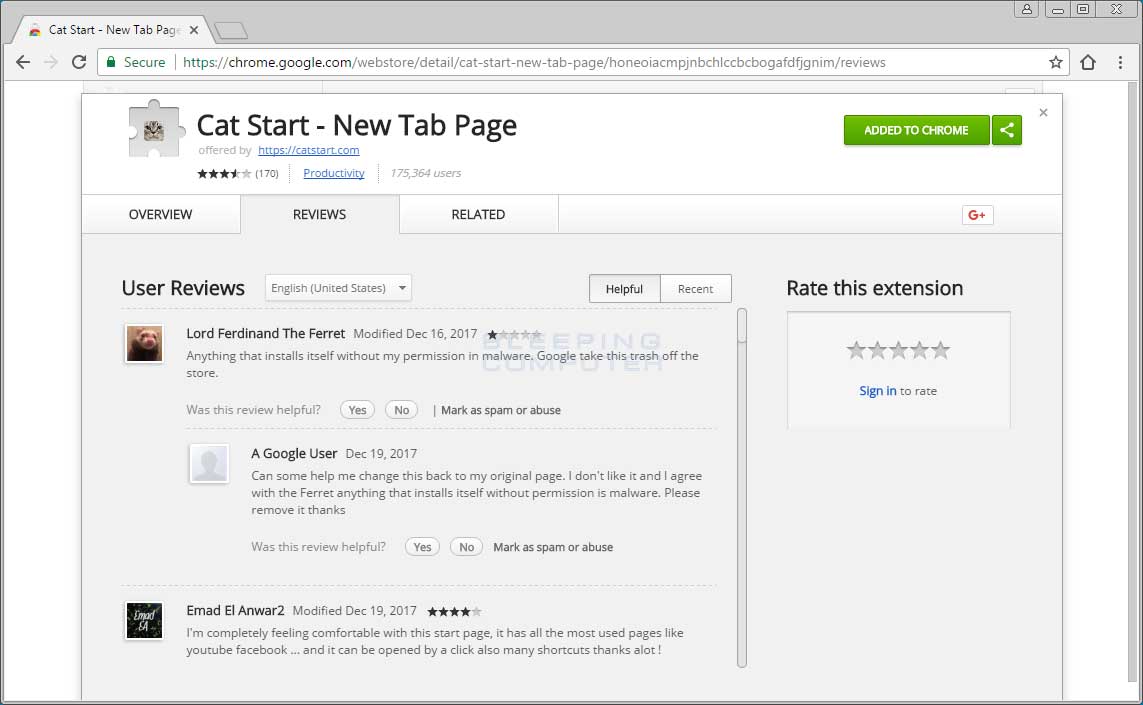Viewport: 1143px width, 705px height.
Task: Click the reviewer name Emad El Anwar2
Action: pyautogui.click(x=235, y=610)
